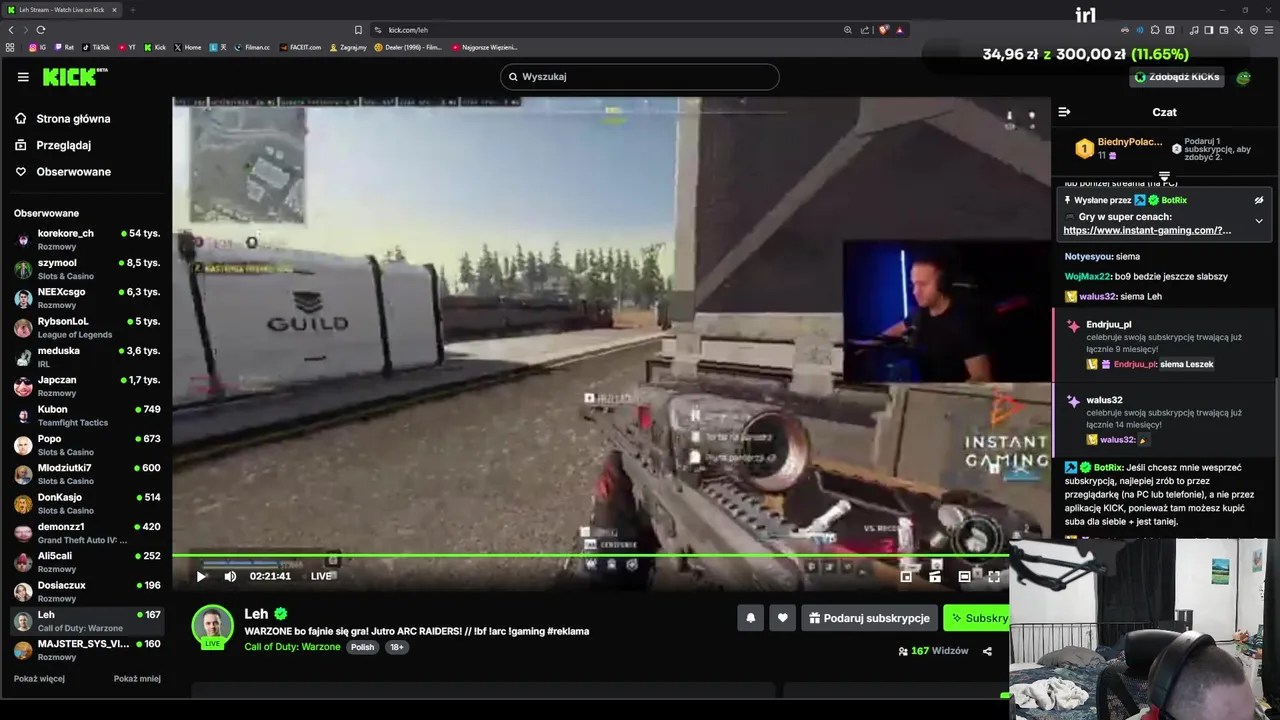This screenshot has width=1280, height=720.
Task: Toggle stream notifications bell
Action: coord(751,618)
